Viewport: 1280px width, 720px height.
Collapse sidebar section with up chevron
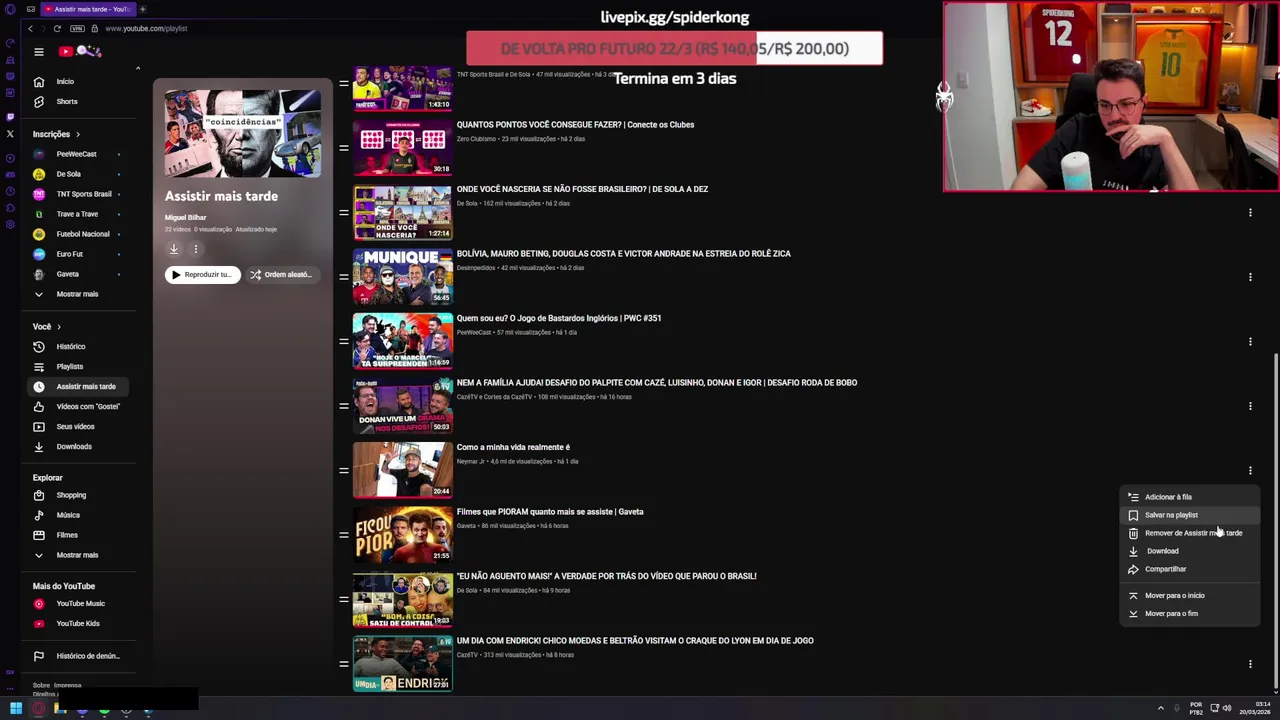pyautogui.click(x=138, y=68)
